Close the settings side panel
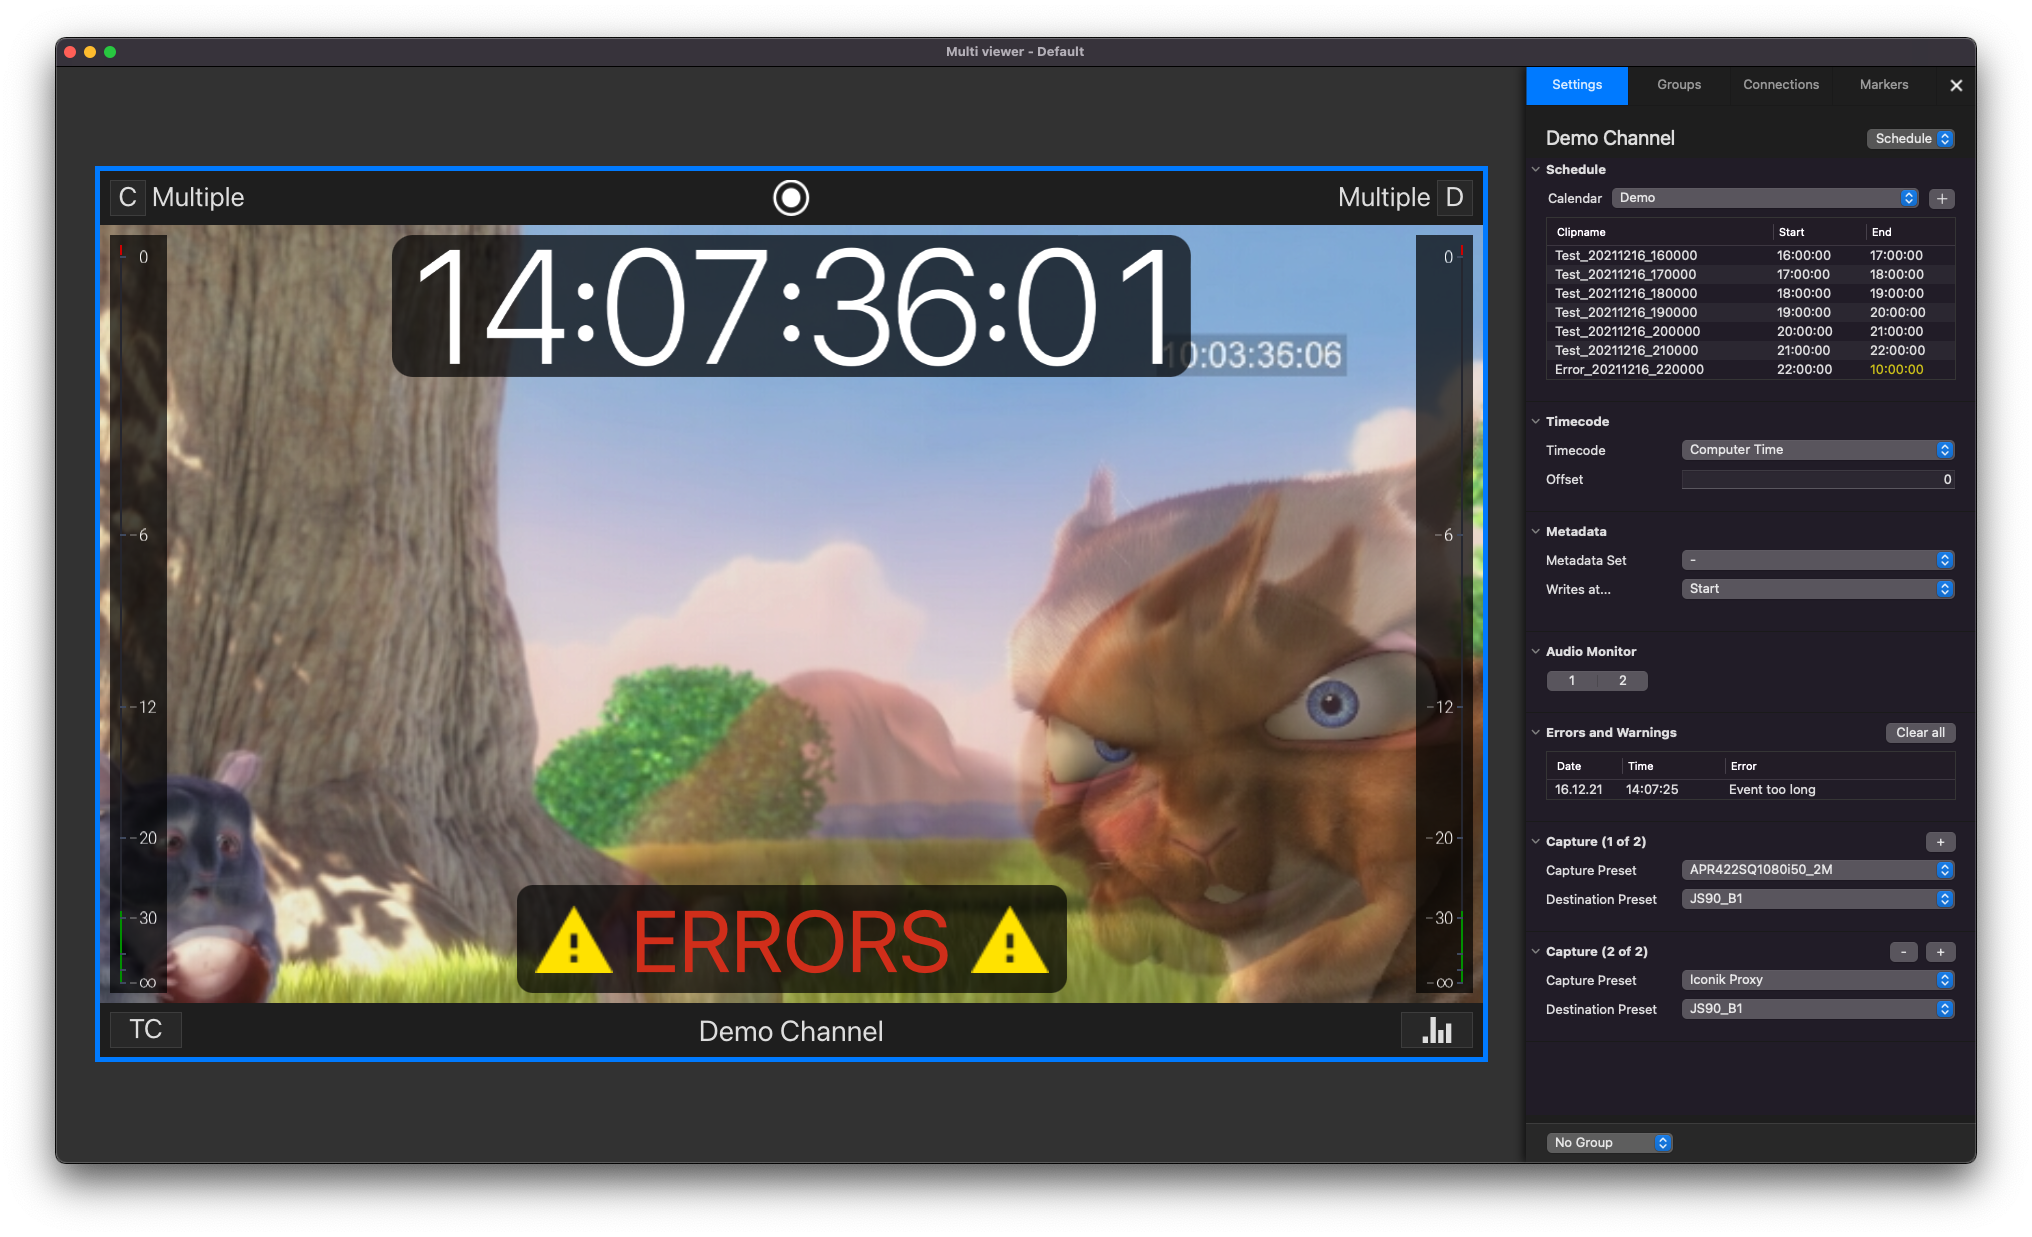 tap(1956, 86)
